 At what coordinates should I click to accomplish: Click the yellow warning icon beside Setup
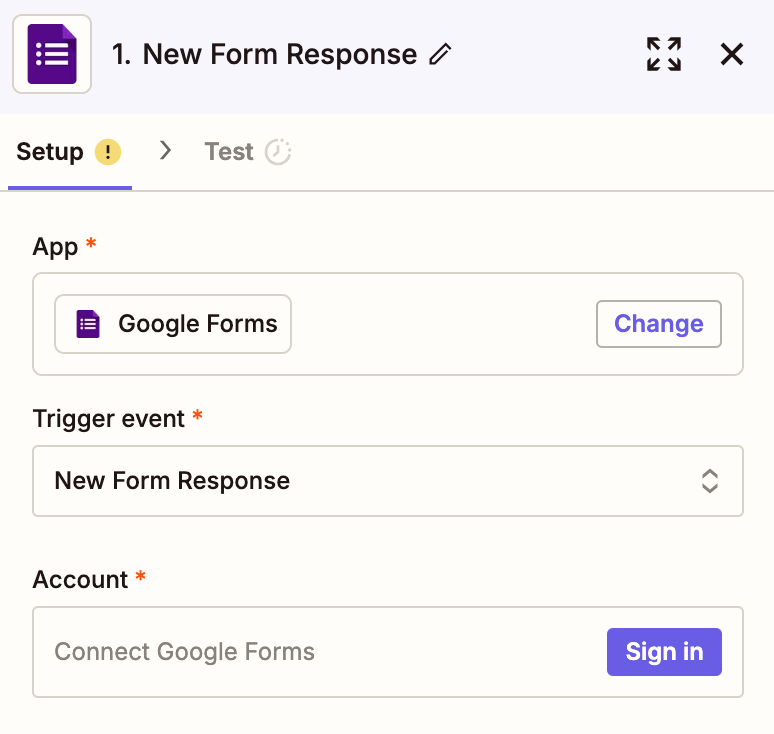click(x=108, y=152)
